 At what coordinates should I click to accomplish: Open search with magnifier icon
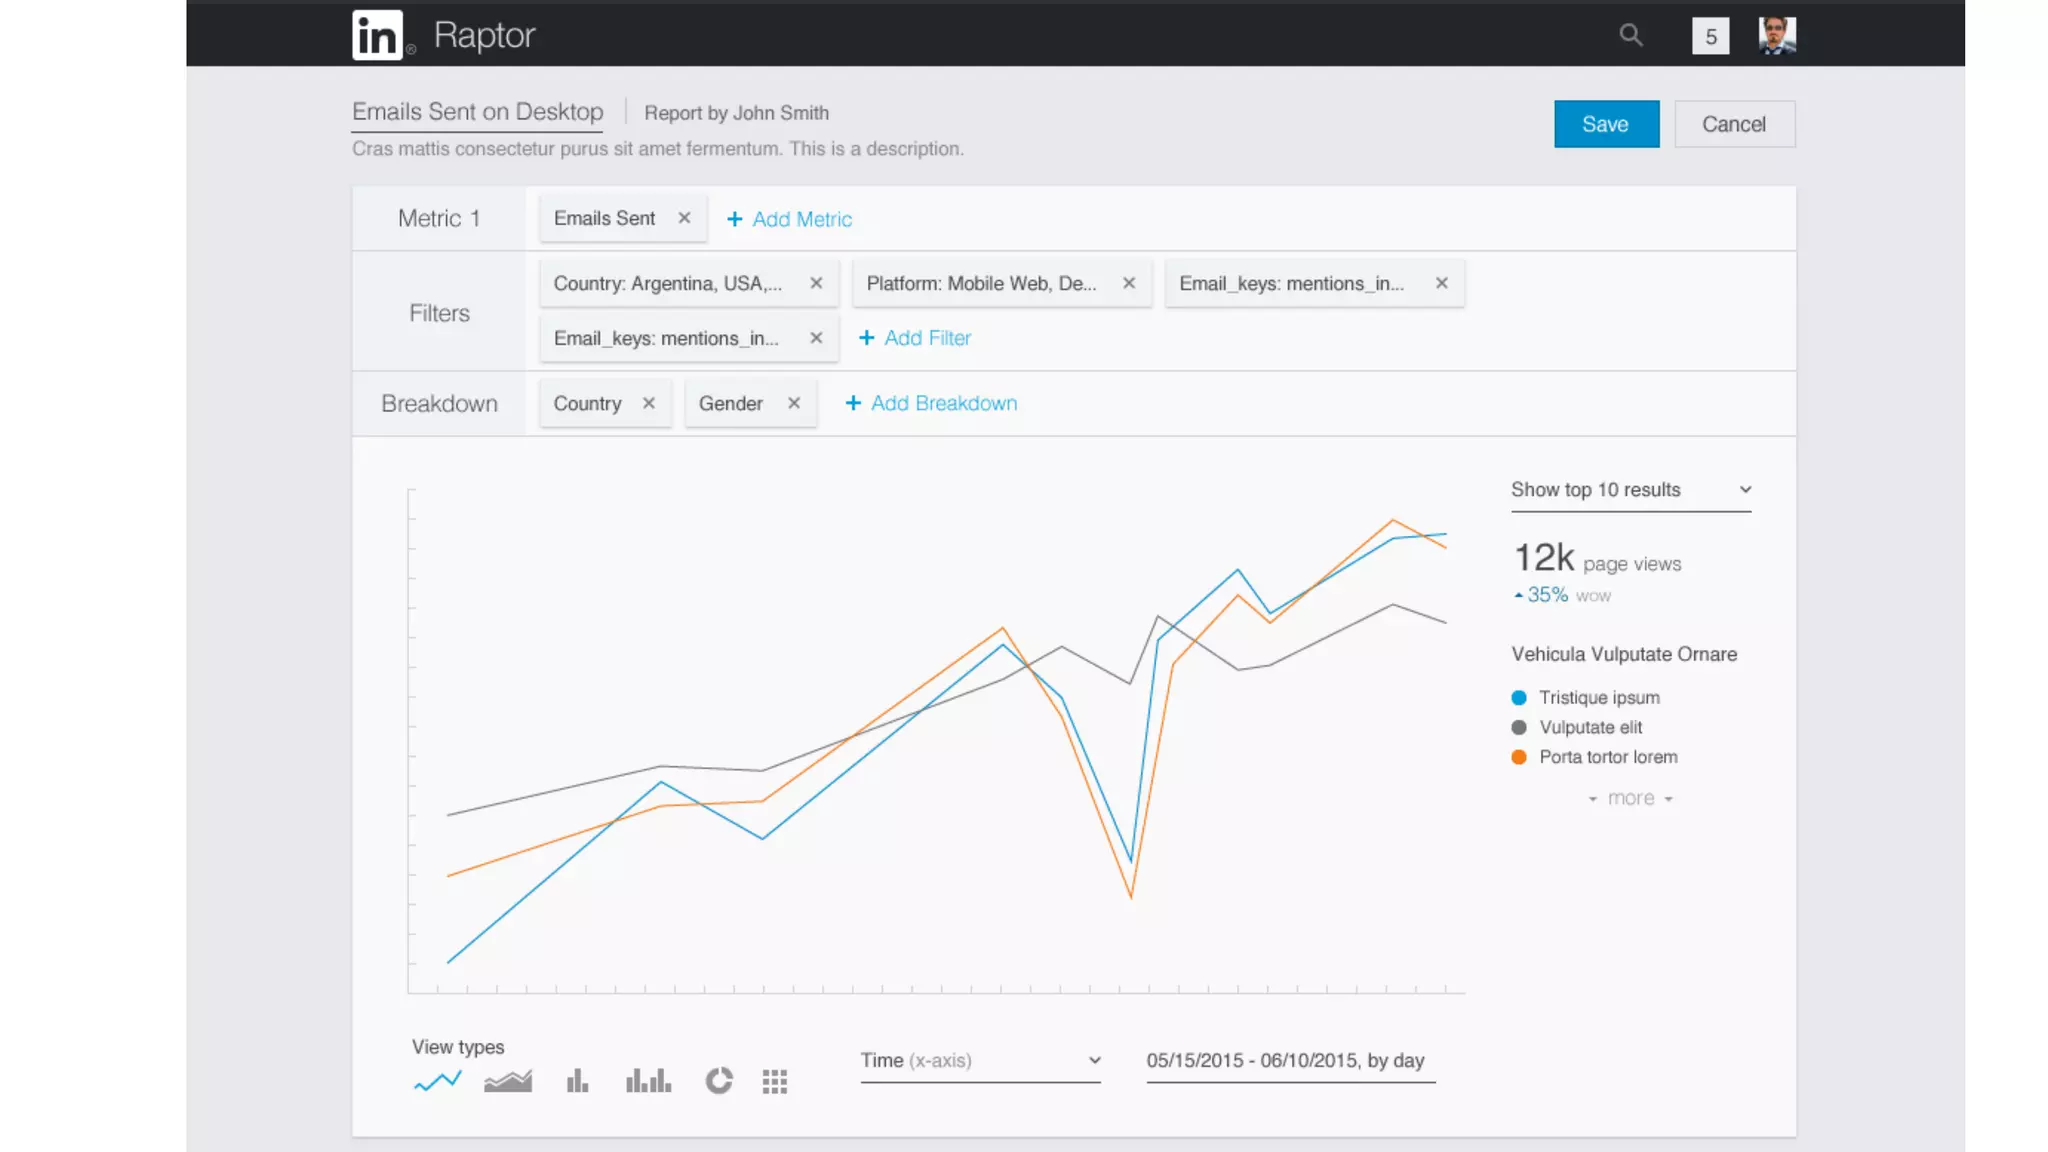coord(1631,35)
